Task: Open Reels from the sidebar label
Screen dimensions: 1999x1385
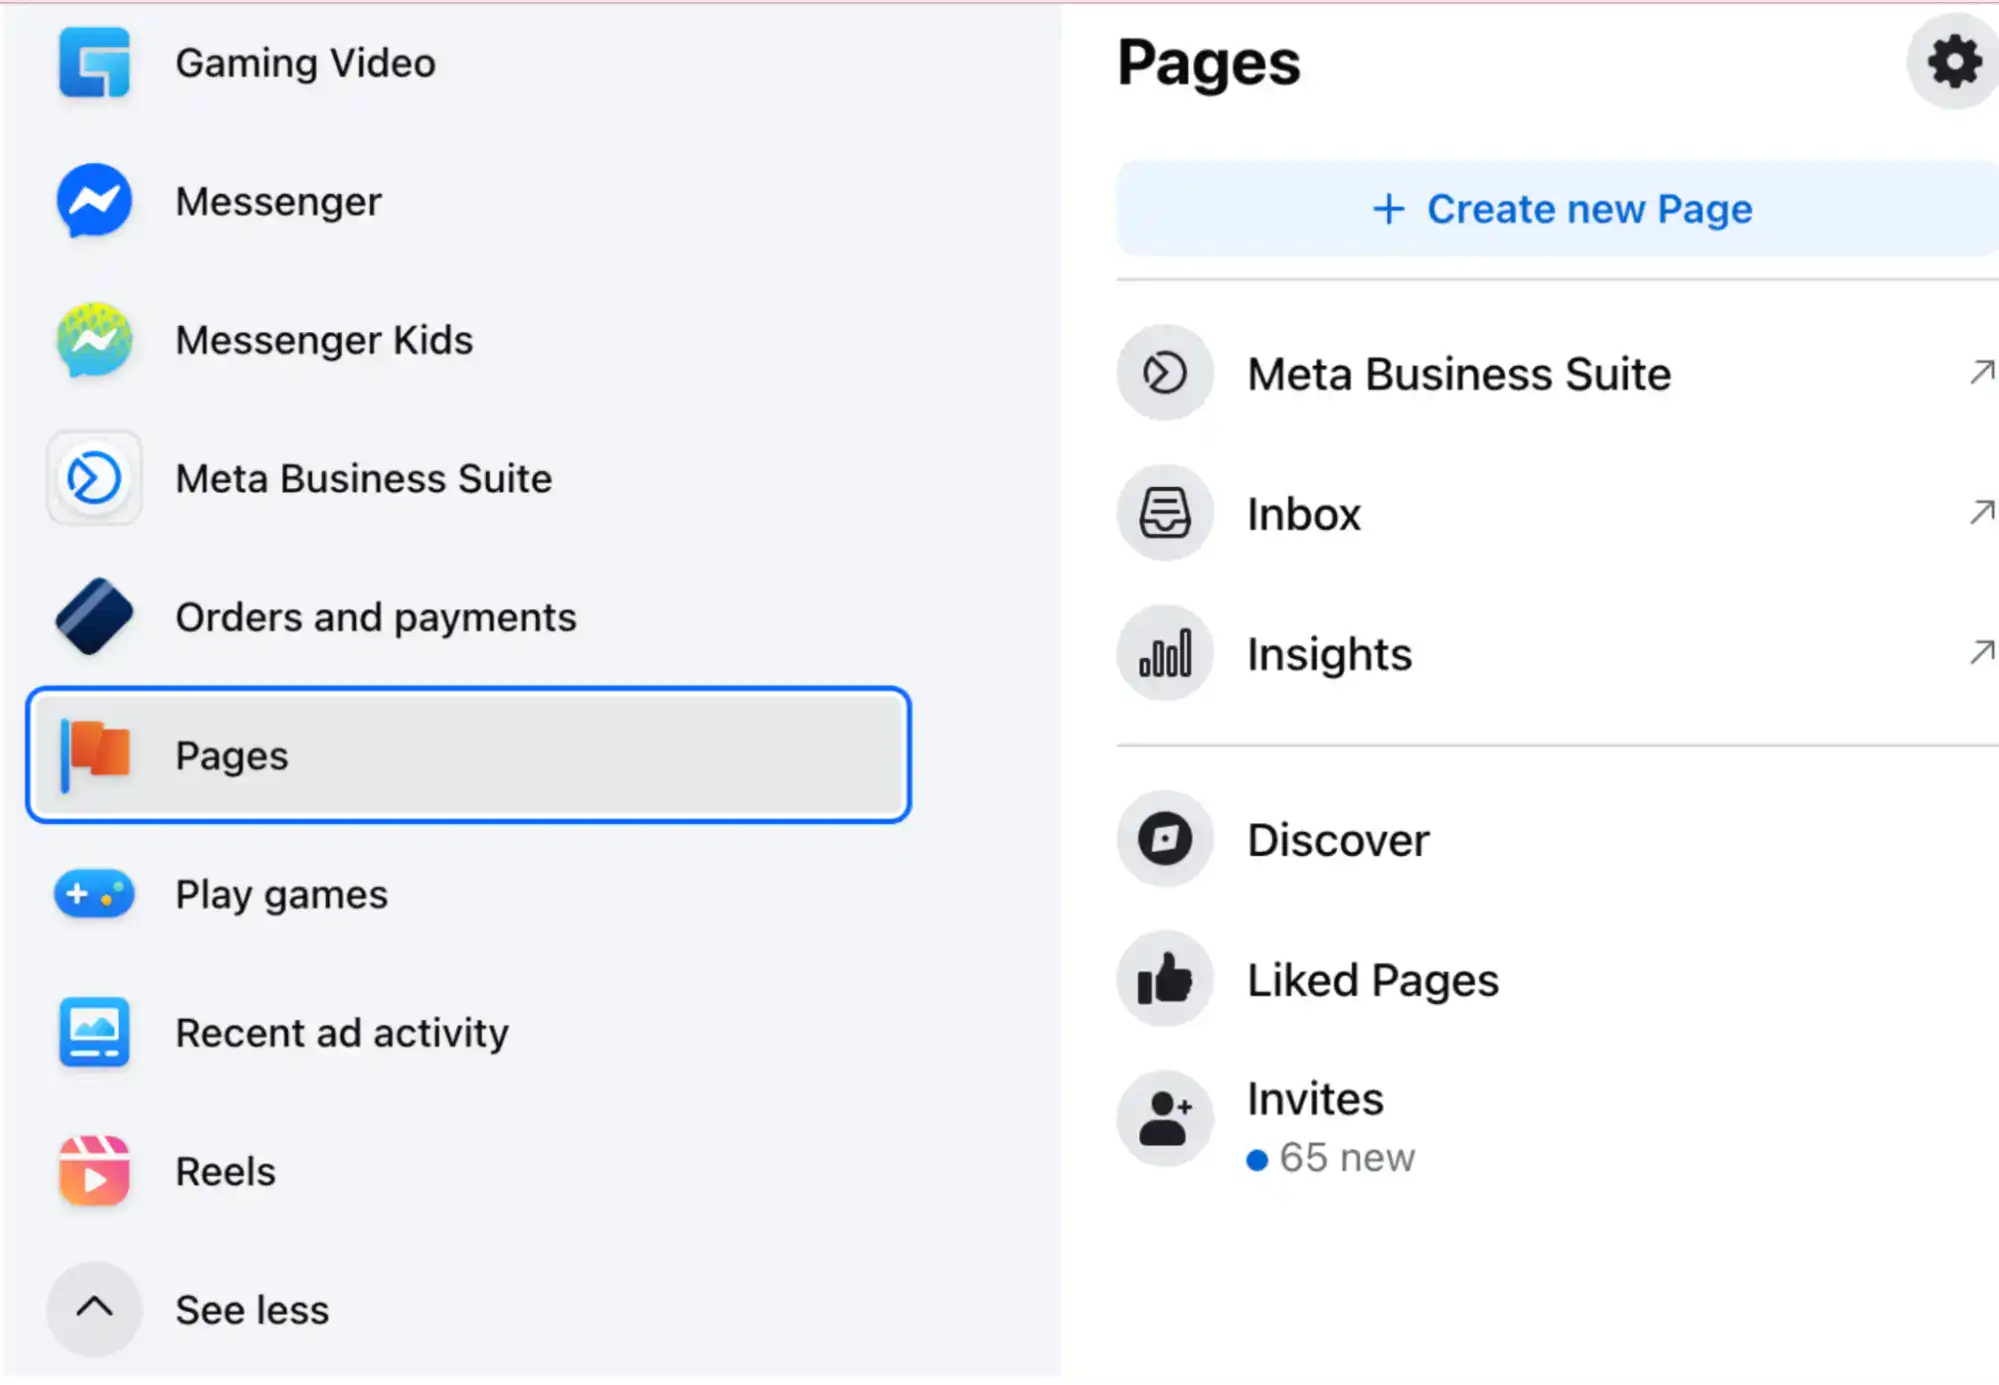Action: 226,1171
